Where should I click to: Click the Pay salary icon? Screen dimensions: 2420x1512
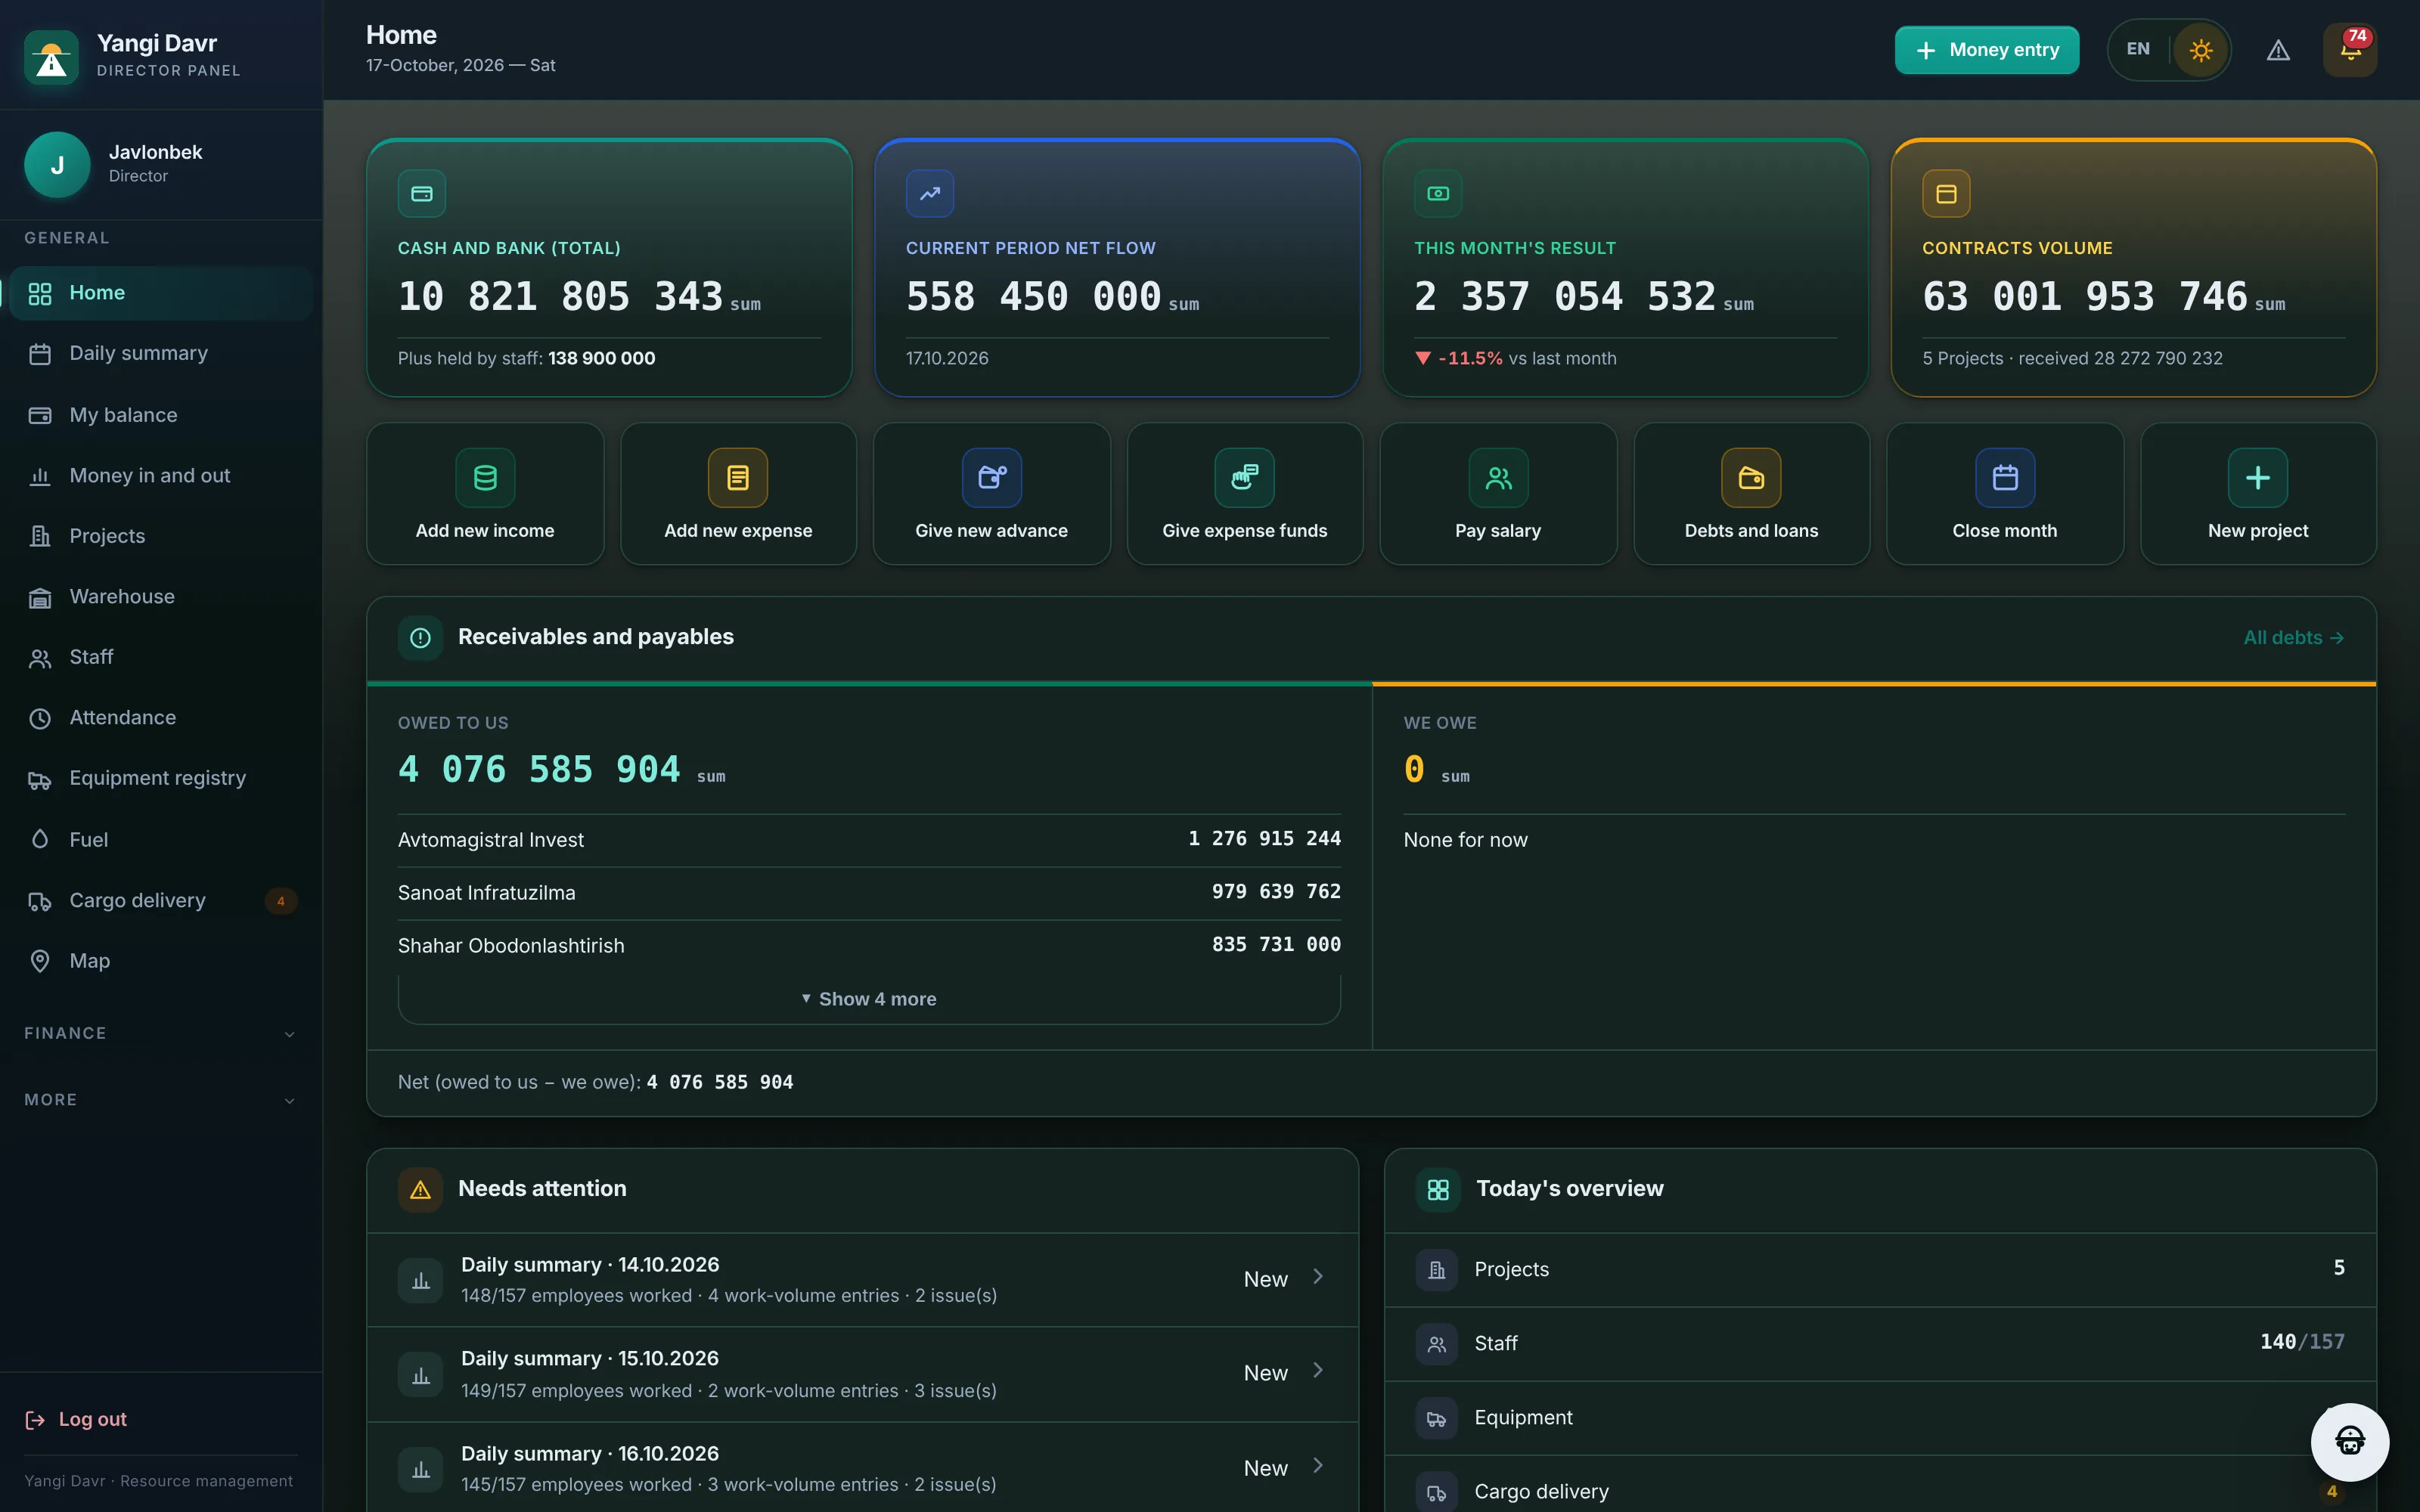pos(1498,478)
